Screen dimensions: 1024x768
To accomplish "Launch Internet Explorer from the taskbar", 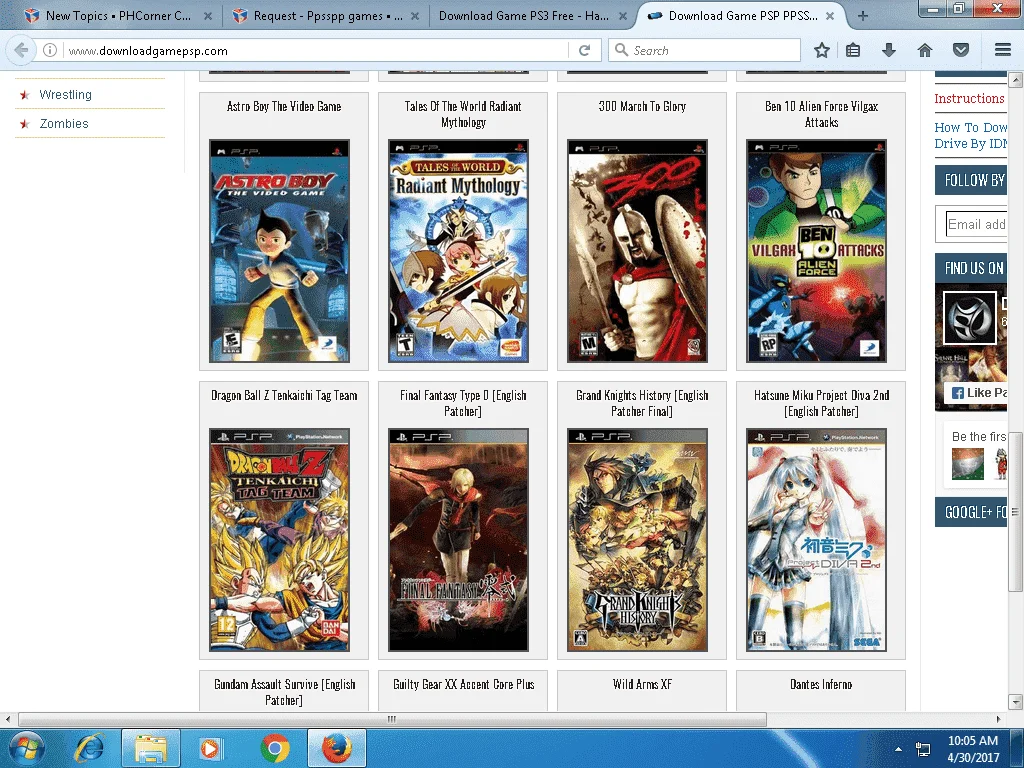I will point(89,748).
